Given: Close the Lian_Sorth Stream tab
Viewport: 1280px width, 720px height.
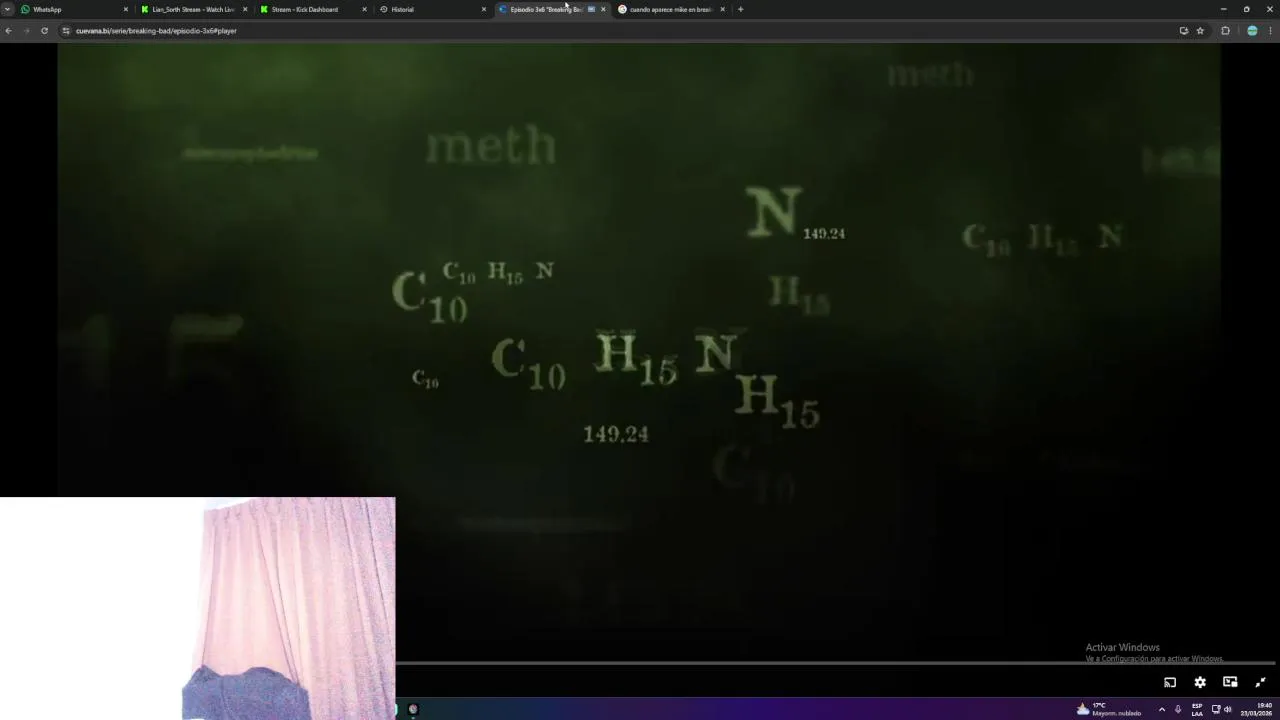Looking at the screenshot, I should click(245, 9).
